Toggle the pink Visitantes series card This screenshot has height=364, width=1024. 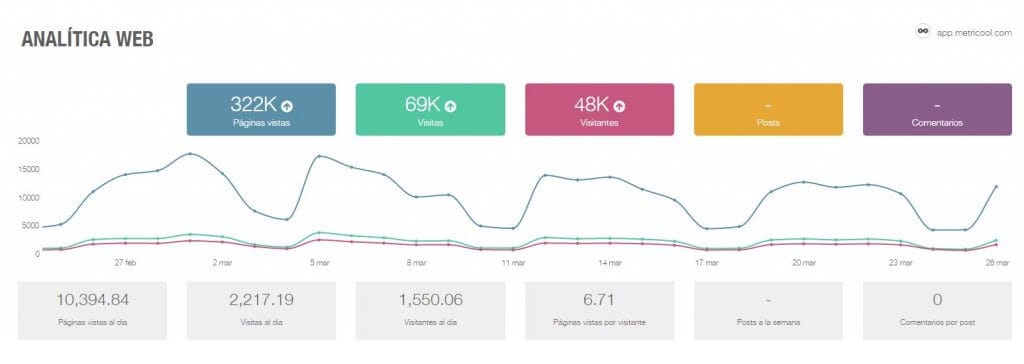[600, 109]
